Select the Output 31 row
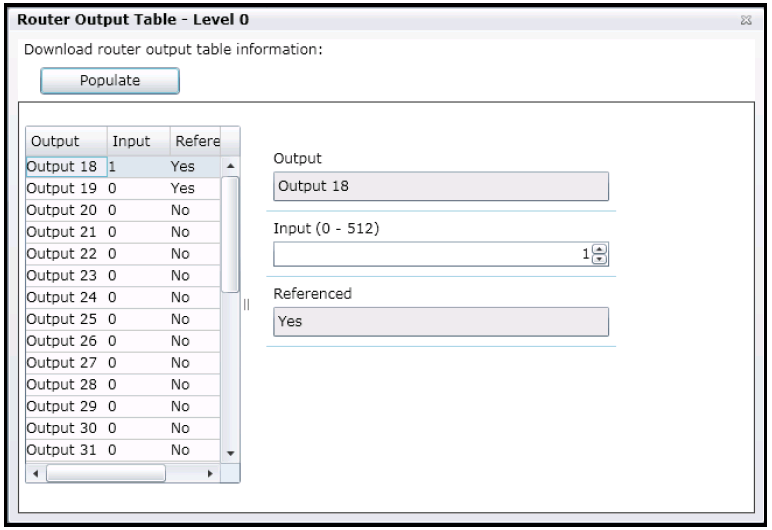 tap(123, 450)
